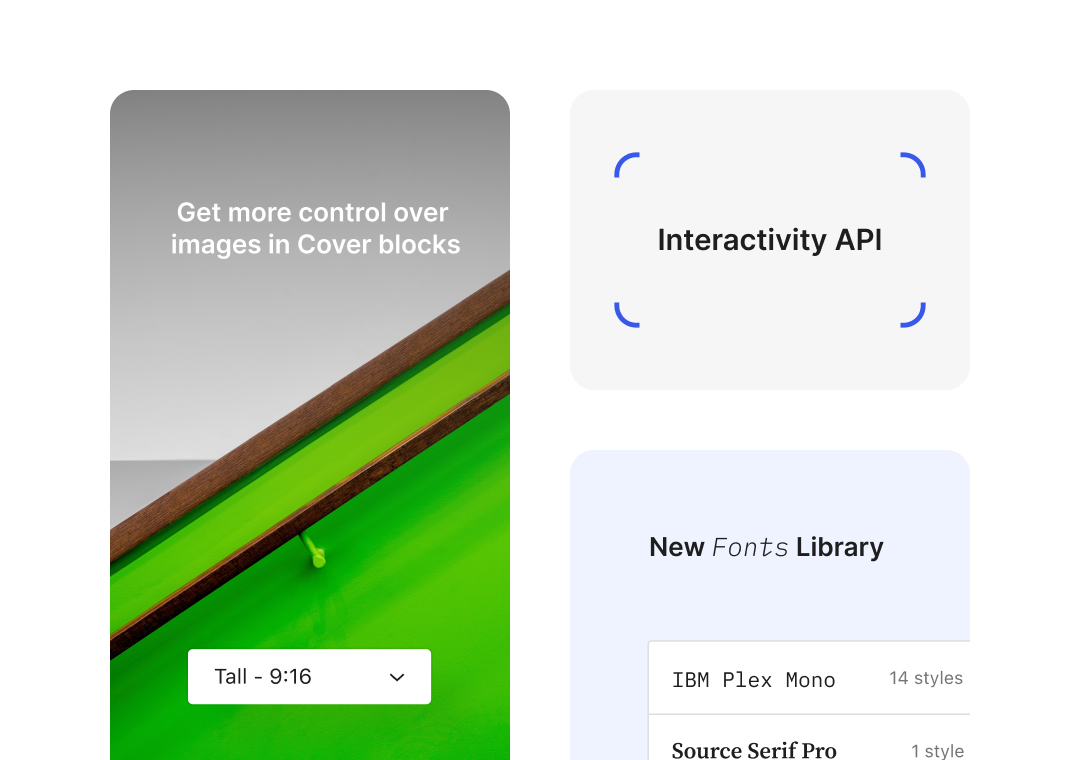Click the gray sky area above the headline
This screenshot has width=1080, height=760.
click(x=310, y=140)
